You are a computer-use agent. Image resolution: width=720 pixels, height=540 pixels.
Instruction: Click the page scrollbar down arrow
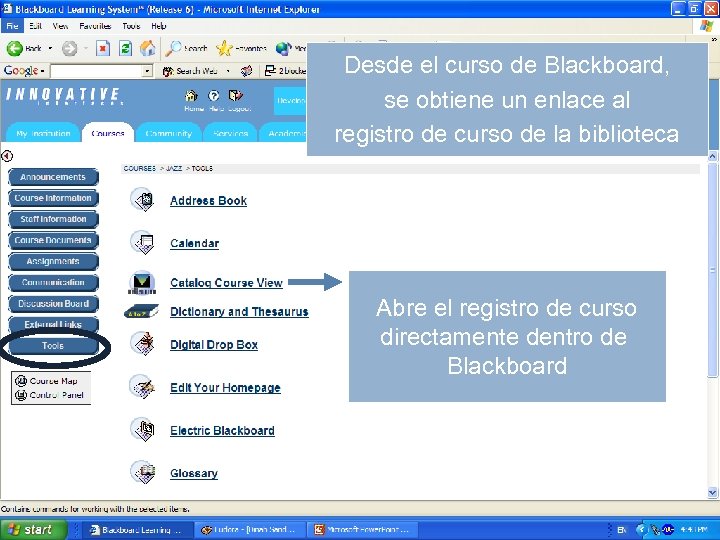pos(713,493)
